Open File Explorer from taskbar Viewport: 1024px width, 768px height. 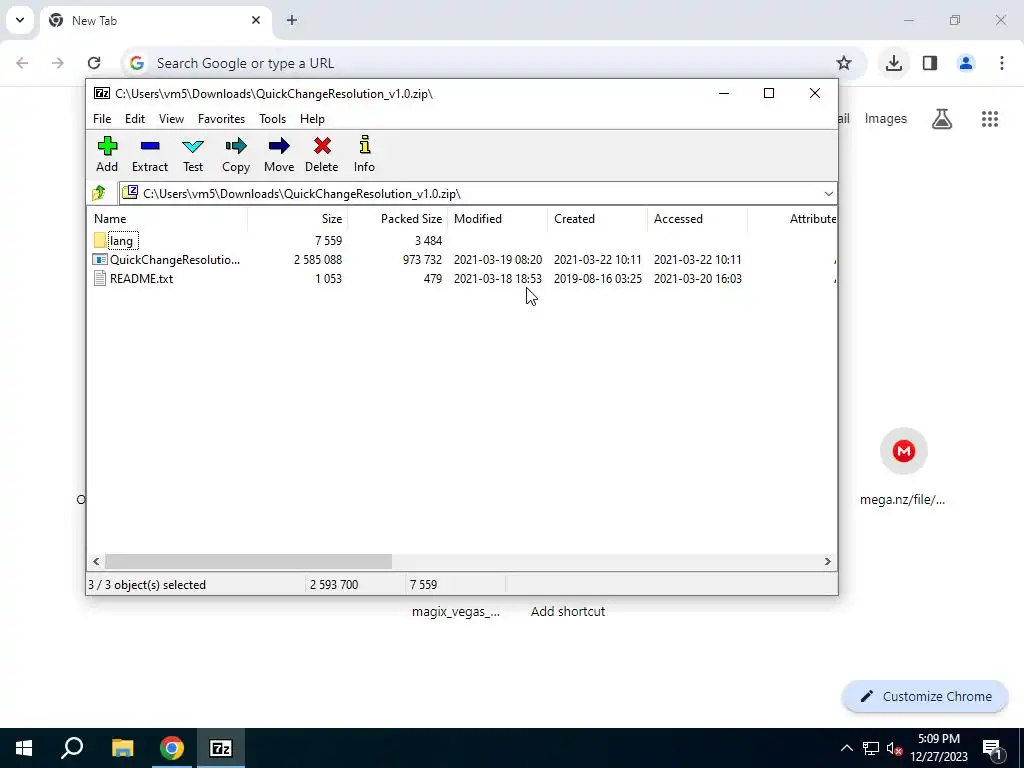pyautogui.click(x=122, y=748)
